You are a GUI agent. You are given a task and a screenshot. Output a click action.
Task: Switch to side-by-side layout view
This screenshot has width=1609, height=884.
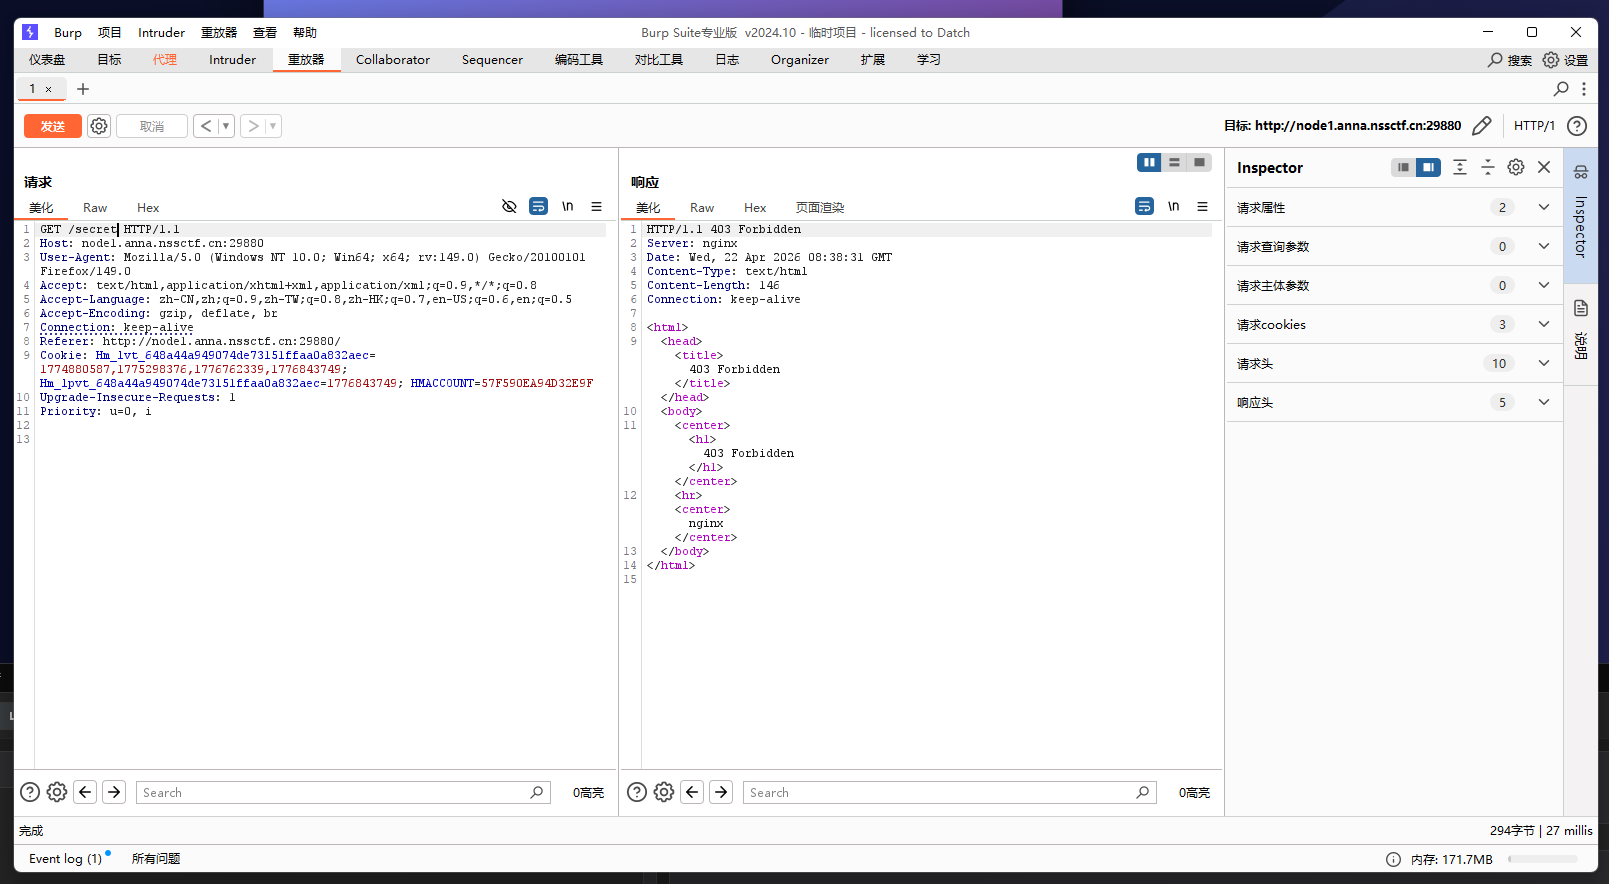click(x=1149, y=162)
